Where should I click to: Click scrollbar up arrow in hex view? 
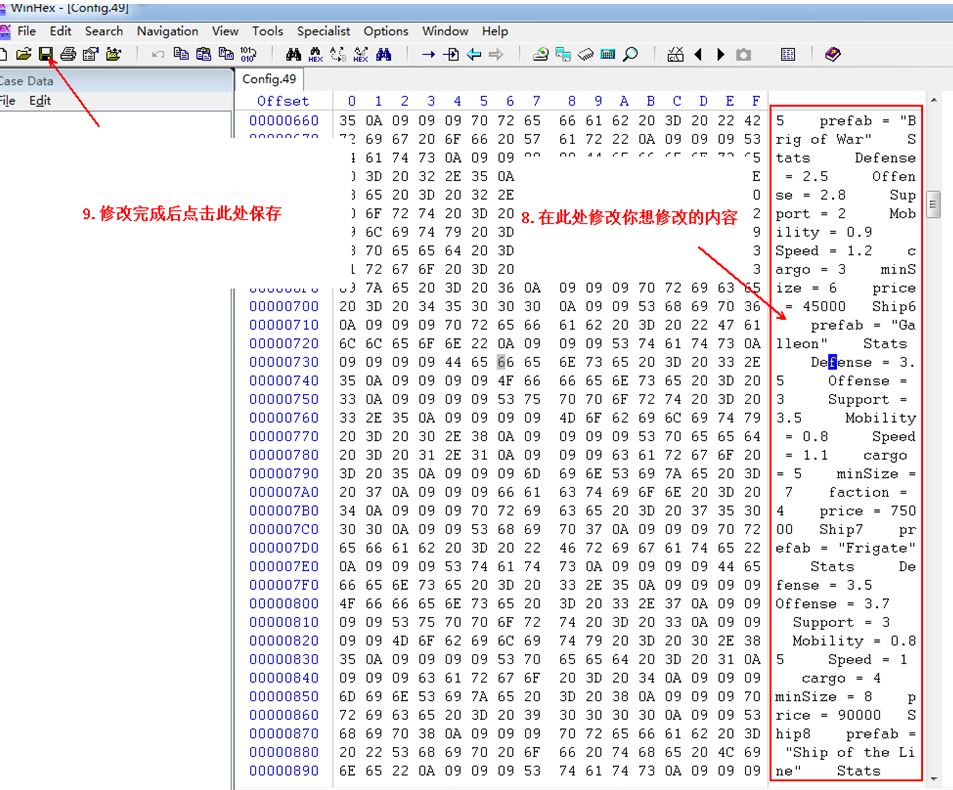click(934, 101)
